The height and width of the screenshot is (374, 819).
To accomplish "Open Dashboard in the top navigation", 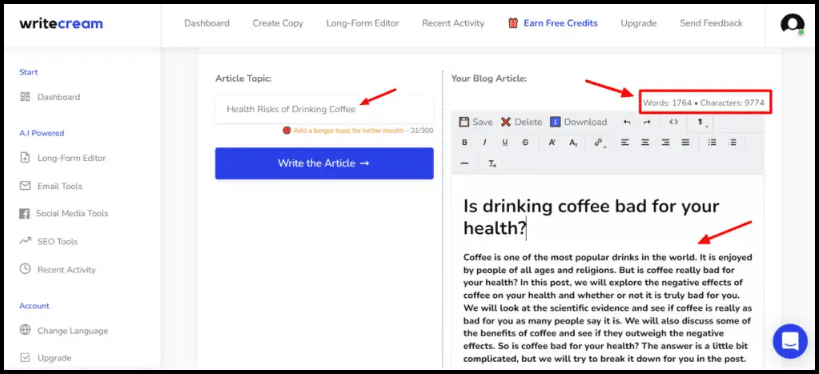I will (207, 23).
